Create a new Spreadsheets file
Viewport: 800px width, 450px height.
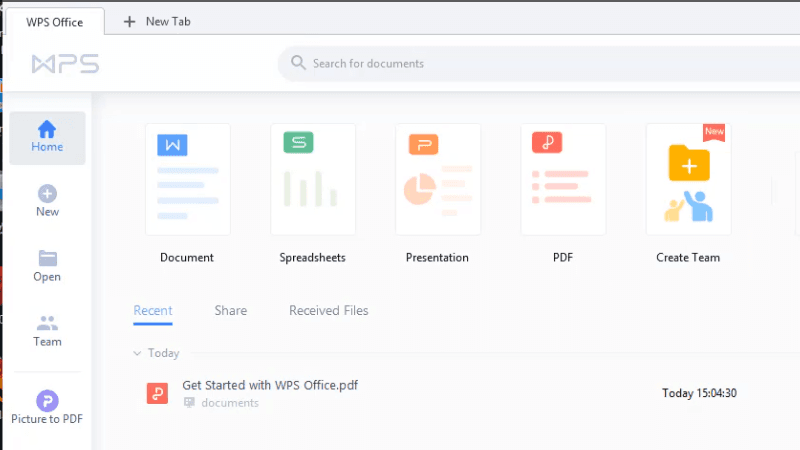(312, 179)
